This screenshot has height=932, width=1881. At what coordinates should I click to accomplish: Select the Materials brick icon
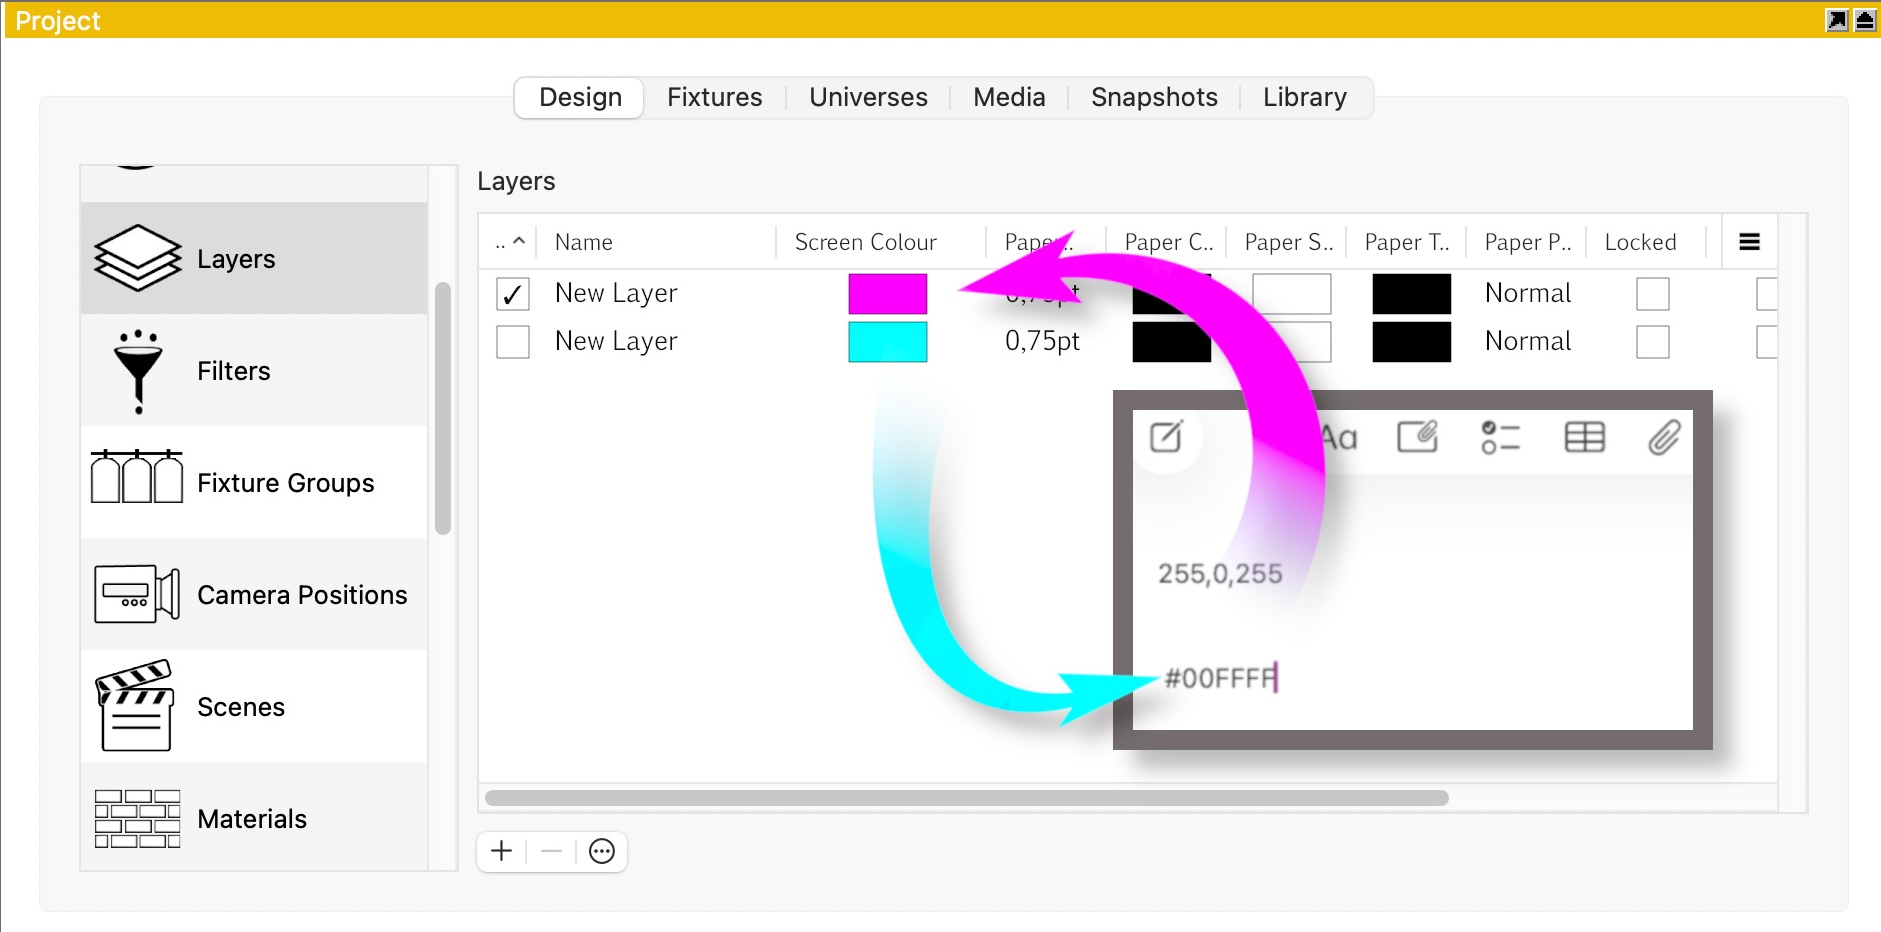(137, 818)
